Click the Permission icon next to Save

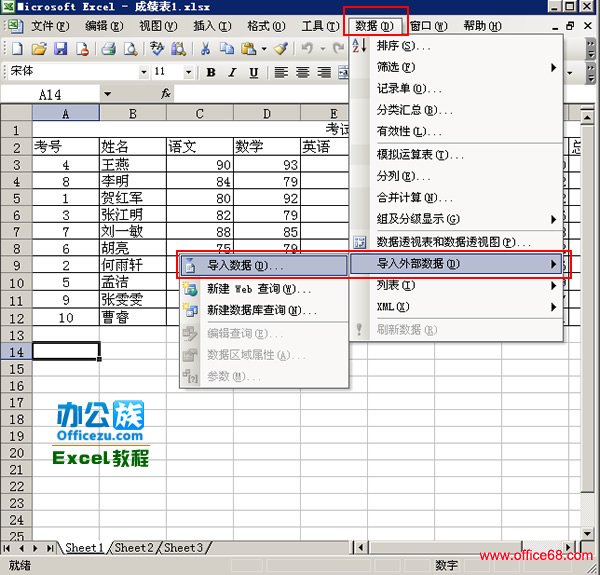[x=82, y=49]
